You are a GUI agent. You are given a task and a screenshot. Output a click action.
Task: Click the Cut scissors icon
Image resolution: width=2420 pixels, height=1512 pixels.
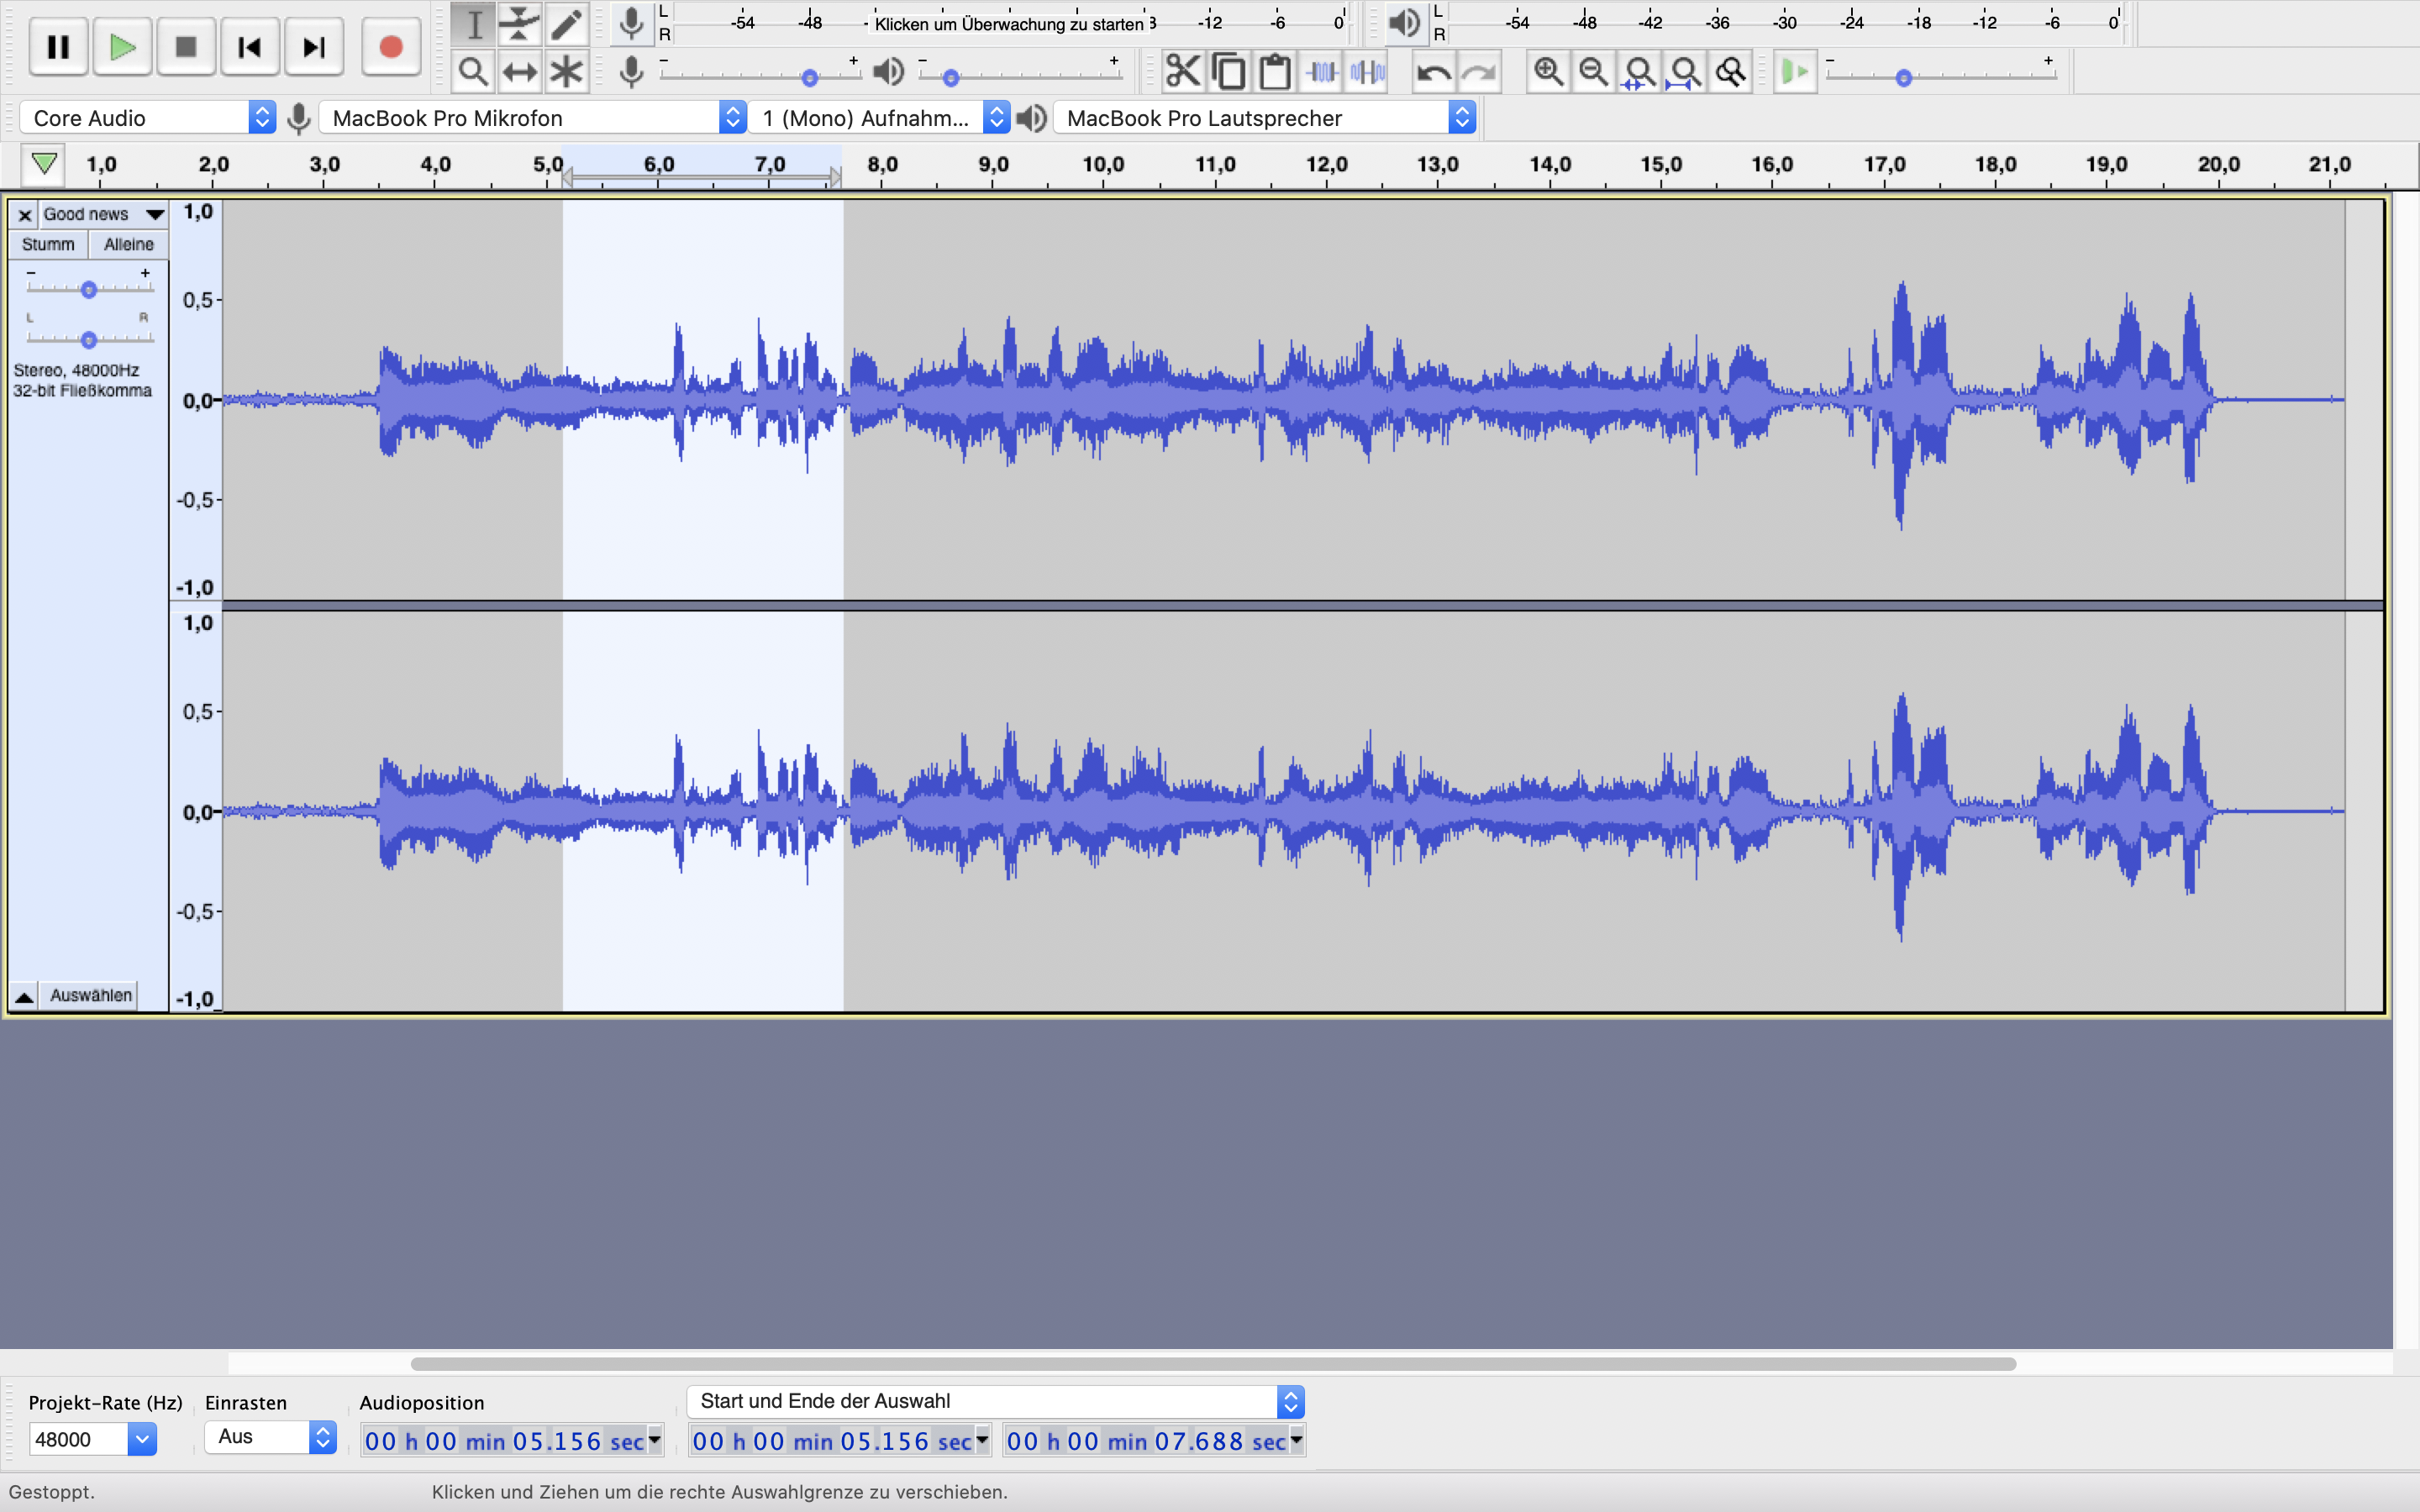click(x=1182, y=72)
